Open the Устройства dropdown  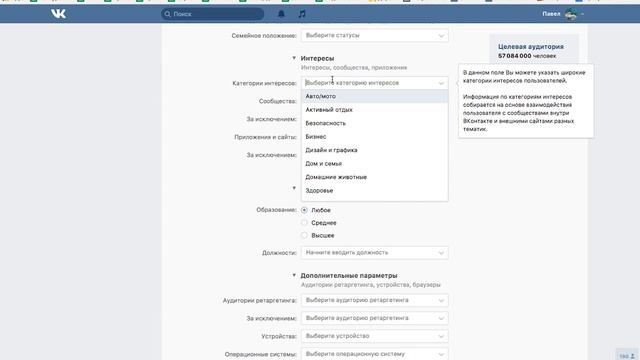[x=374, y=336]
